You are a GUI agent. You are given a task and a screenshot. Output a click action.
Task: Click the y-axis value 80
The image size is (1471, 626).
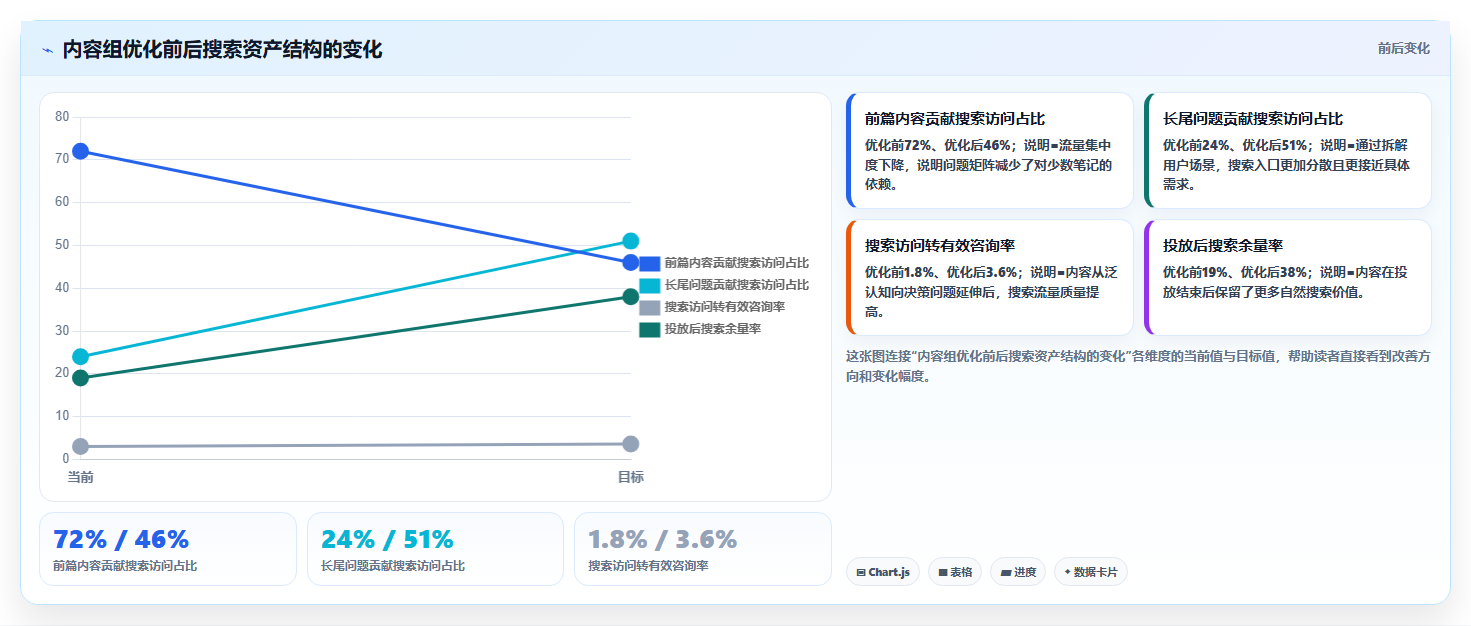(62, 117)
